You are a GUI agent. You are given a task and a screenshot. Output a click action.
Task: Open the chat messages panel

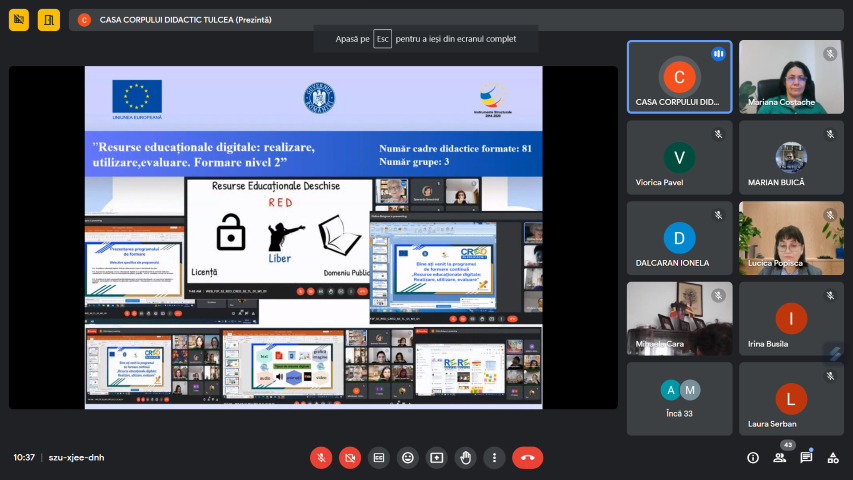coord(806,457)
